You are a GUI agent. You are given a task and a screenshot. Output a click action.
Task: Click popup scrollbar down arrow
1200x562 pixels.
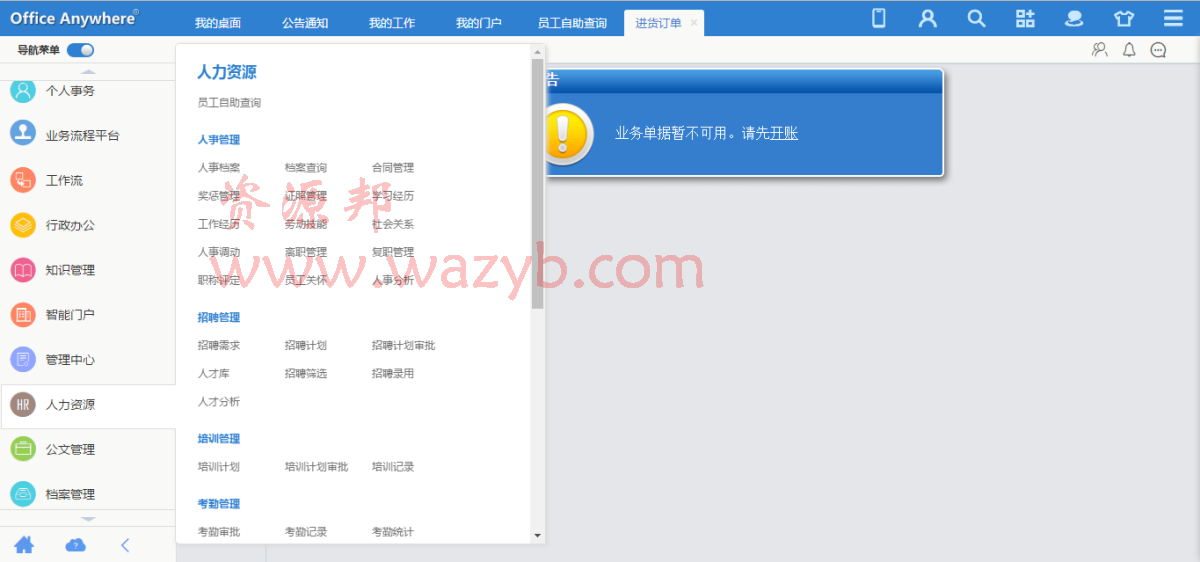pyautogui.click(x=538, y=536)
